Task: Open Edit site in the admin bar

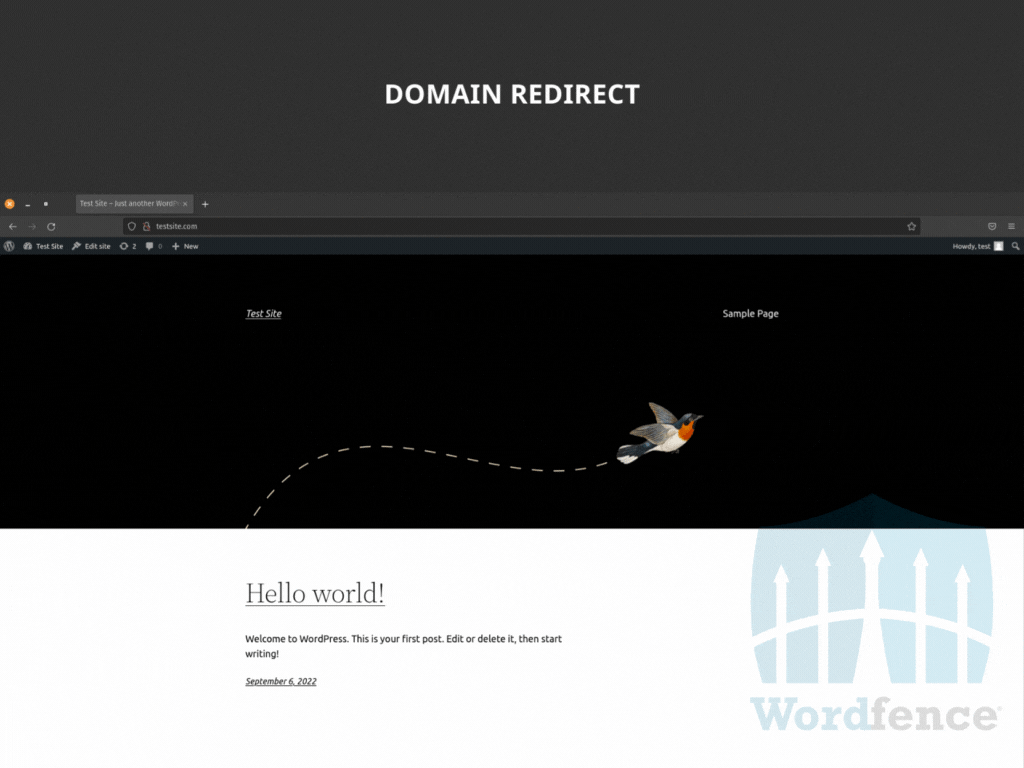Action: [x=91, y=246]
